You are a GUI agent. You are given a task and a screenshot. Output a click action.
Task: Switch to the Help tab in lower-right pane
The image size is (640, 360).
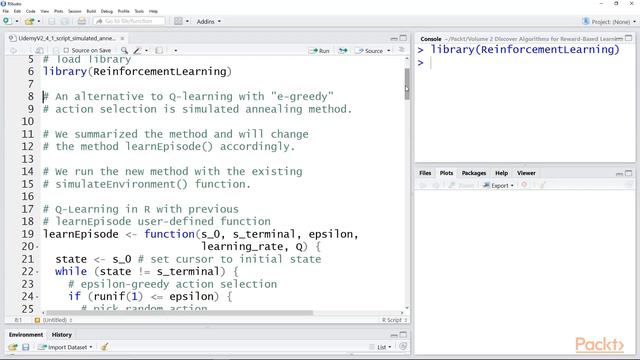[501, 173]
